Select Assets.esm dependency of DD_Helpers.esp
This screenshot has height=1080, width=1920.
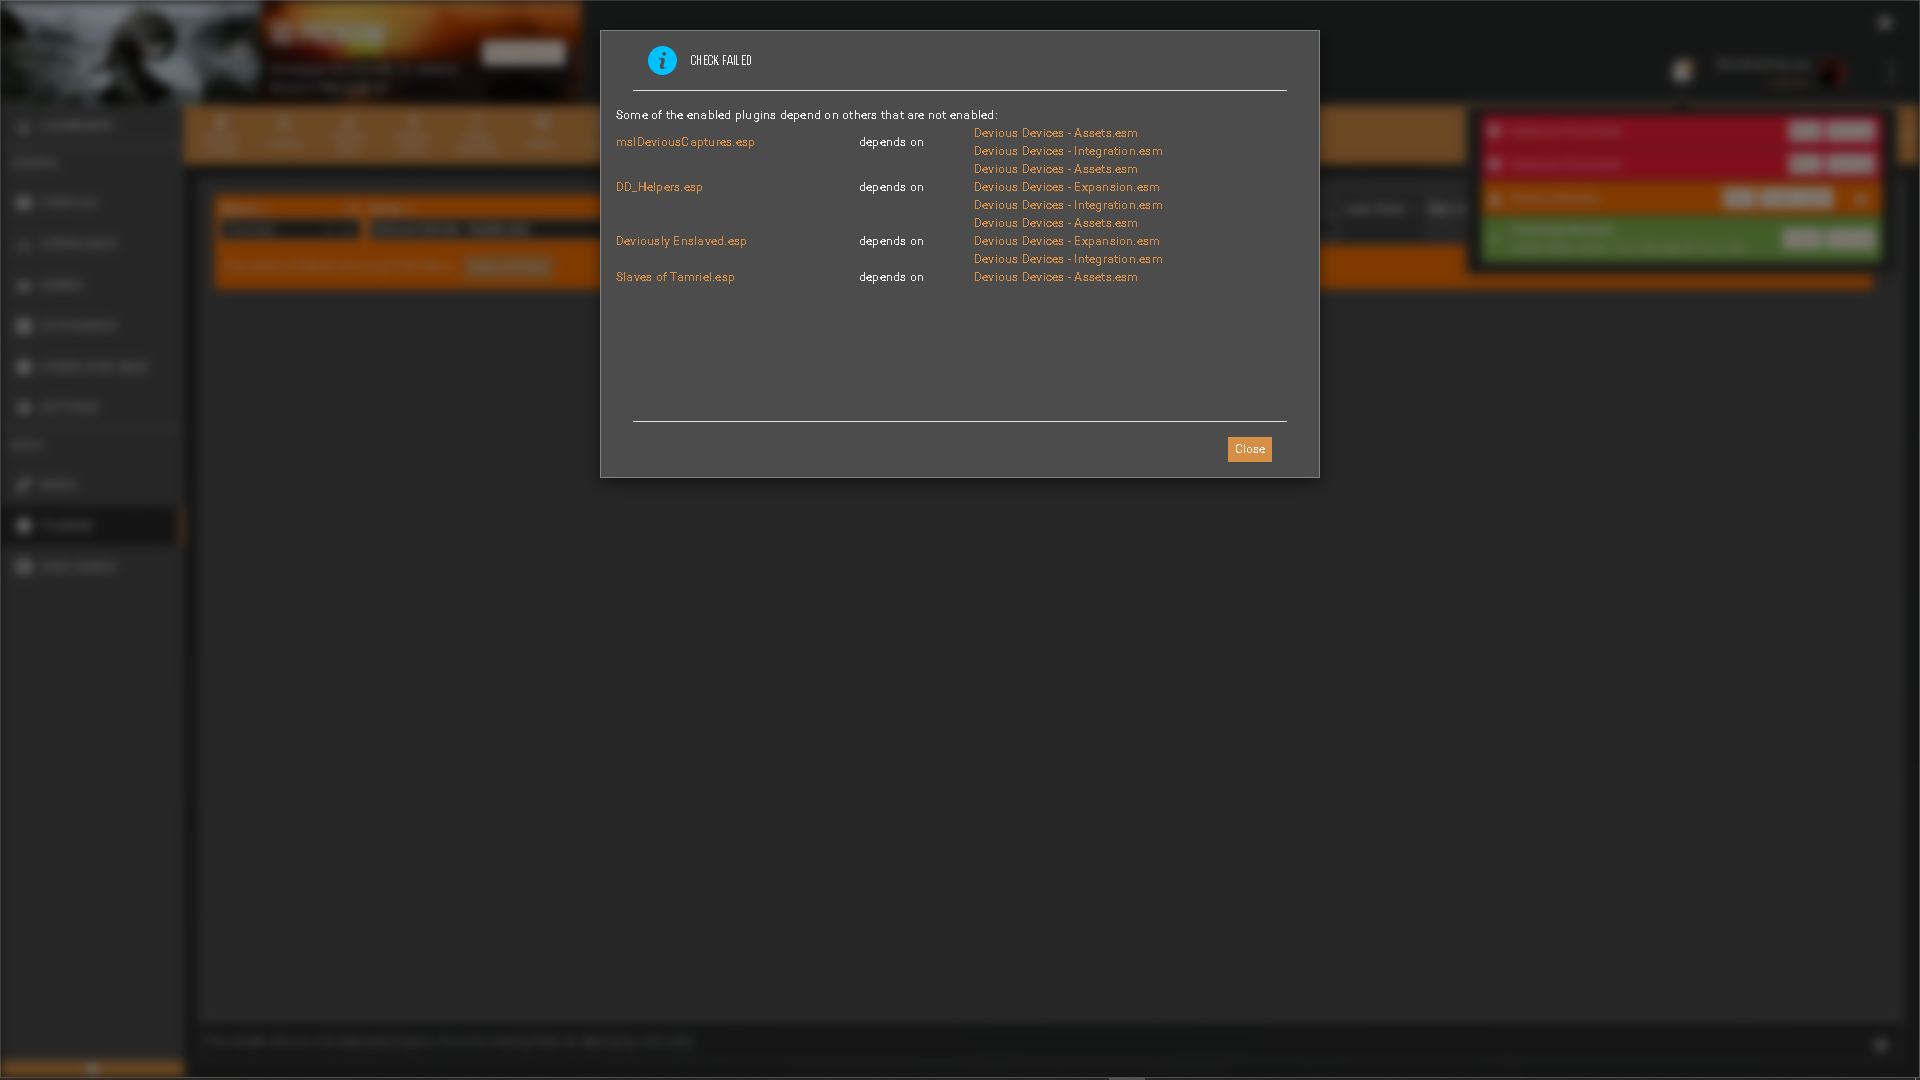1055,169
